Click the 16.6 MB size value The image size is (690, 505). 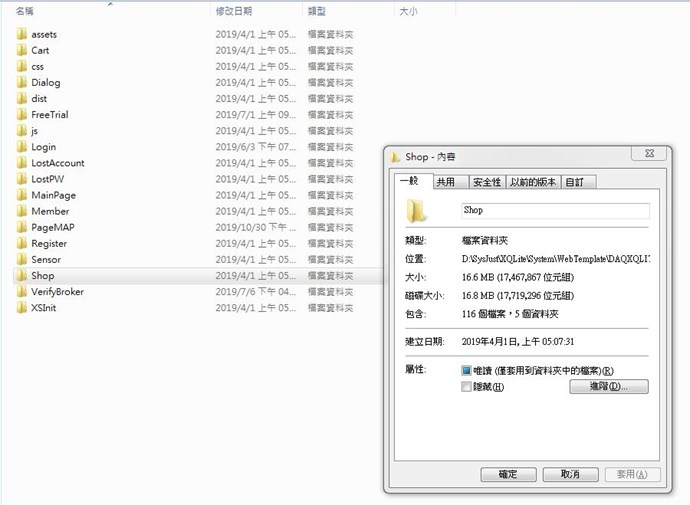[518, 277]
